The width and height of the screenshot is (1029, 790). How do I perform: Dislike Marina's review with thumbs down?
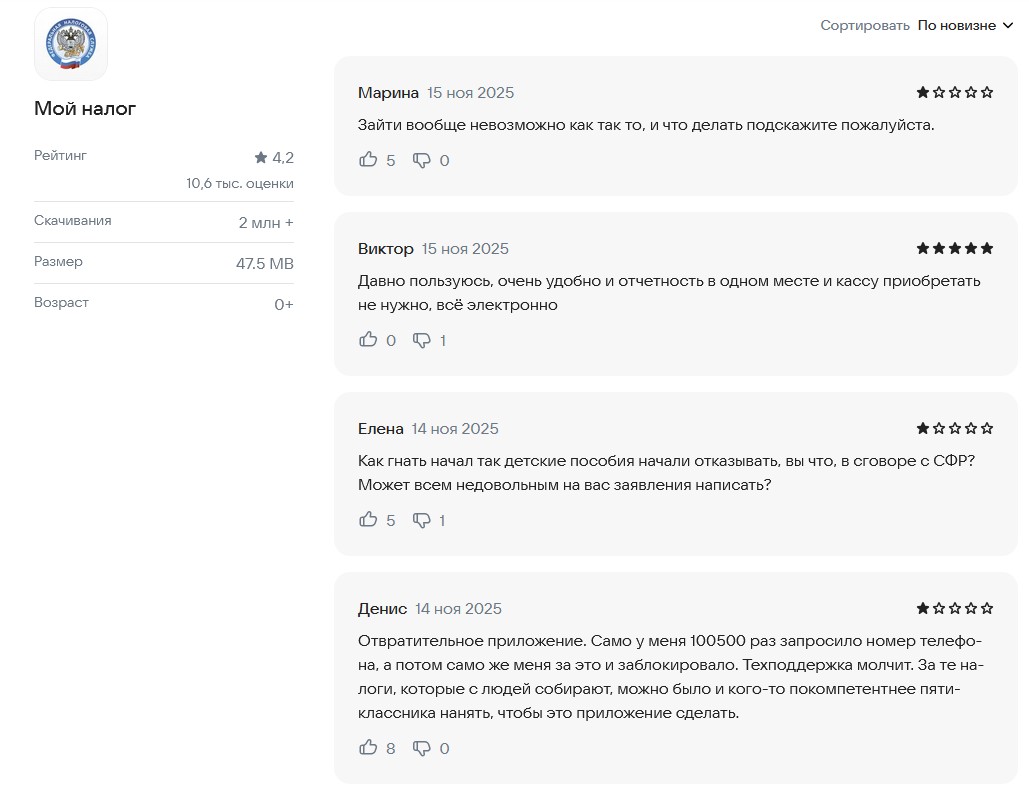pos(422,160)
